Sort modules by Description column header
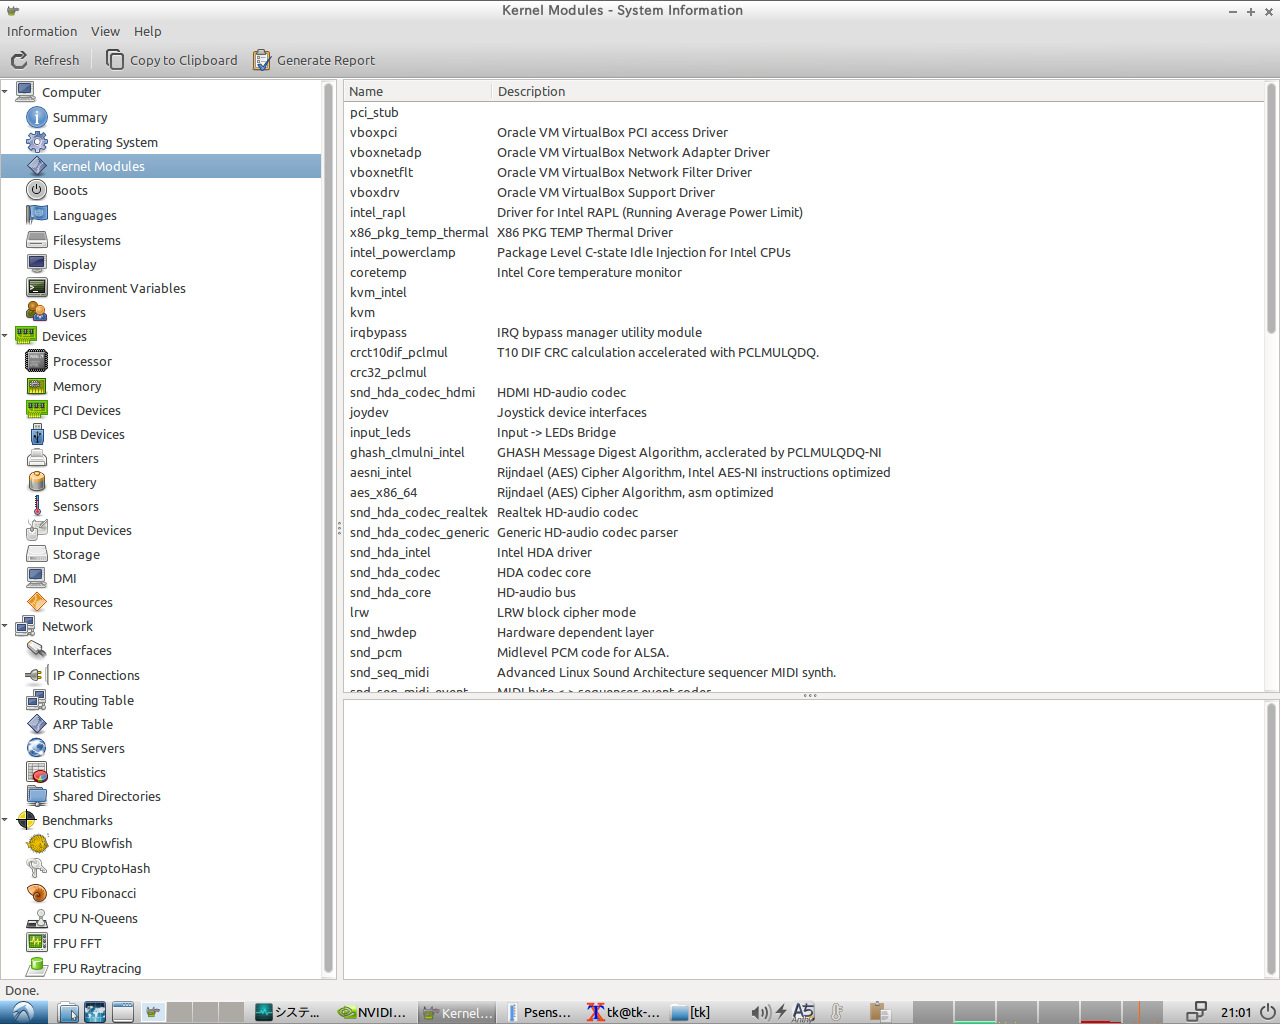Image resolution: width=1280 pixels, height=1024 pixels. click(x=531, y=91)
